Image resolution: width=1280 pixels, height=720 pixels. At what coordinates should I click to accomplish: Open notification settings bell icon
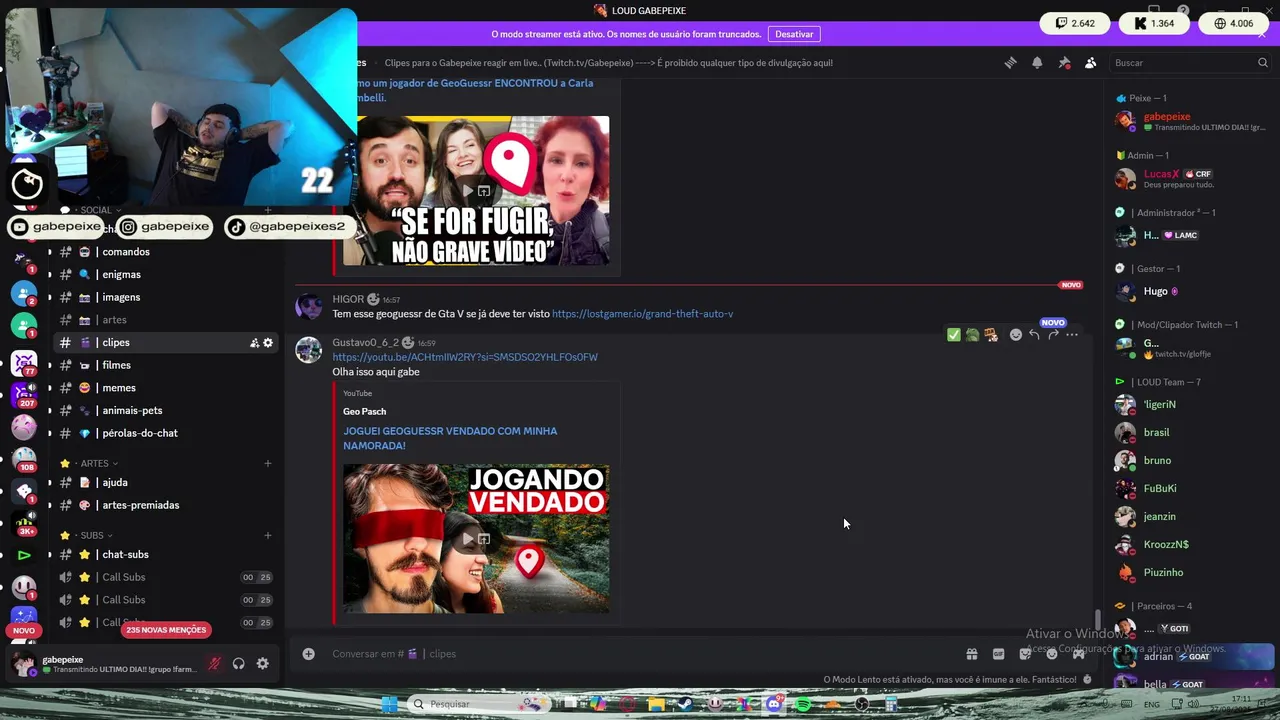click(1037, 63)
